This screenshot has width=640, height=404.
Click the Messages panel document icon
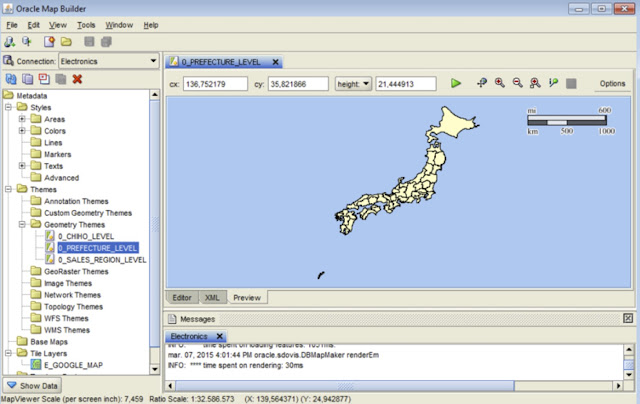172,319
